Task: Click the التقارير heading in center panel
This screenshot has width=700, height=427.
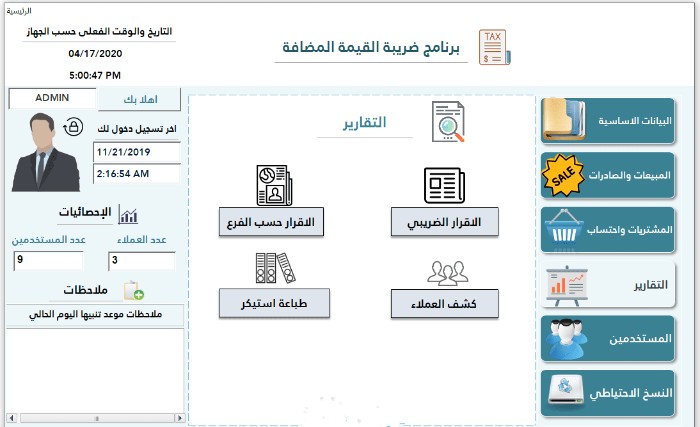Action: click(x=364, y=122)
